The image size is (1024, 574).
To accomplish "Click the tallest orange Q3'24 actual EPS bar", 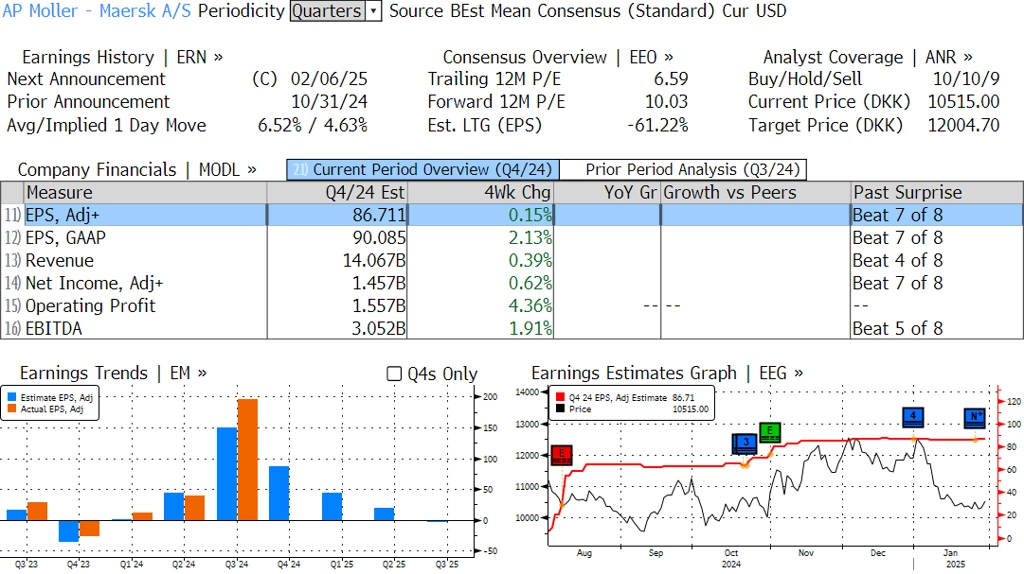I will [x=248, y=460].
